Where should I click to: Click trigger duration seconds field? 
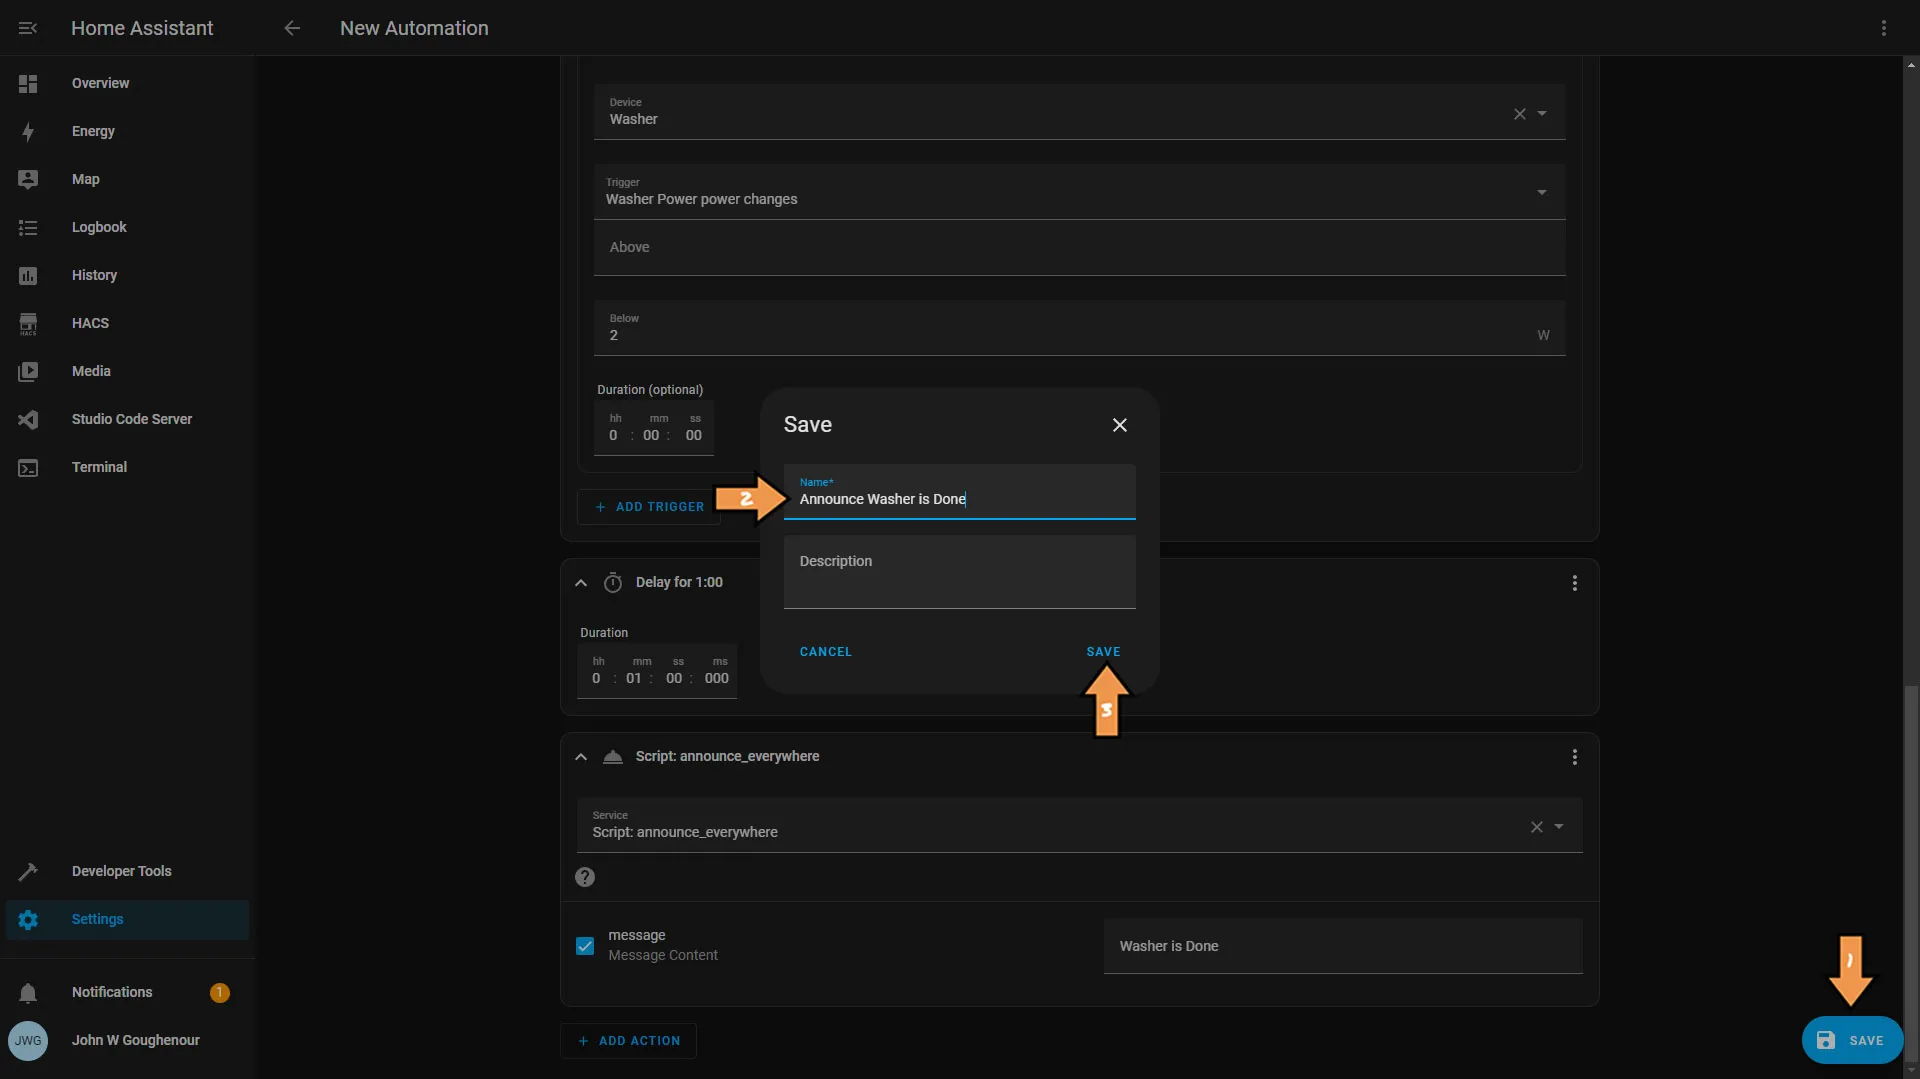tap(694, 435)
